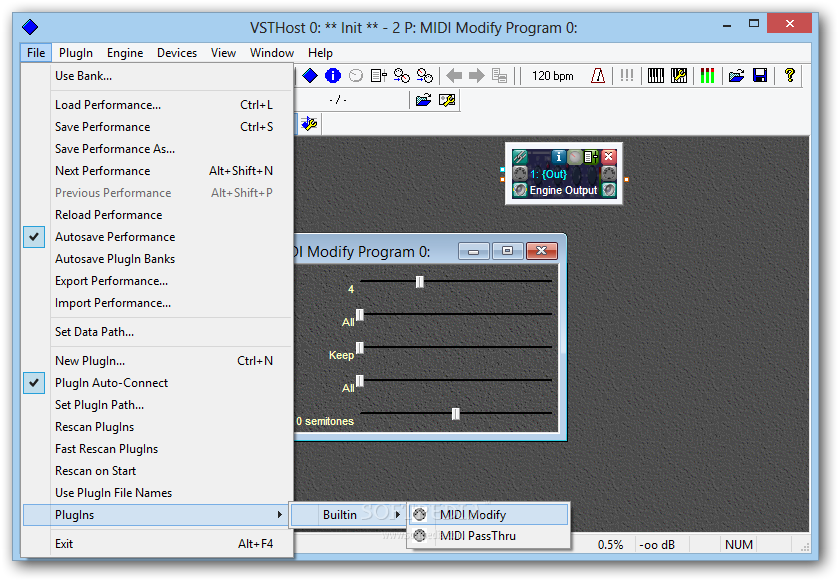This screenshot has width=839, height=581.
Task: Select Set Data Path...
Action: (x=157, y=332)
